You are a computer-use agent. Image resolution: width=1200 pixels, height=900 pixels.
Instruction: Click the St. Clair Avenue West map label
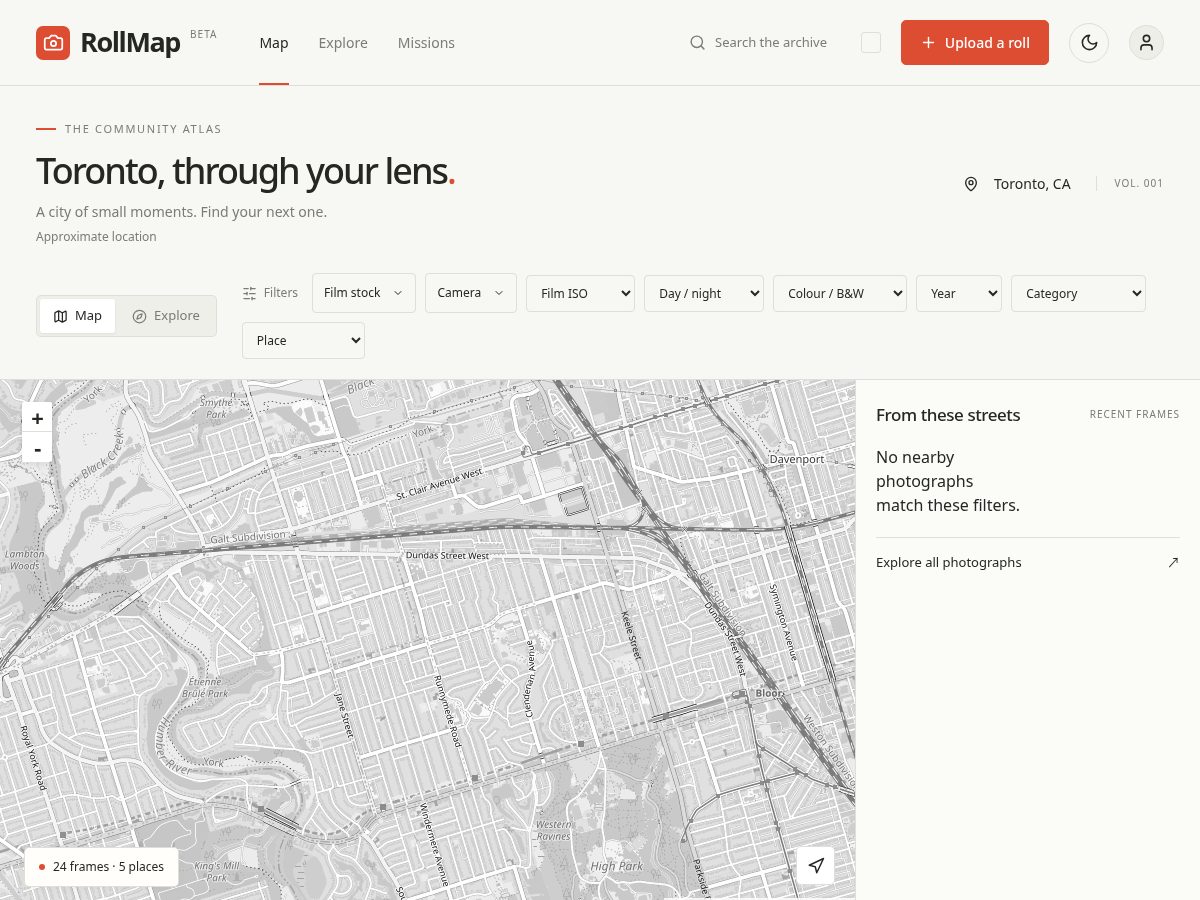point(439,484)
